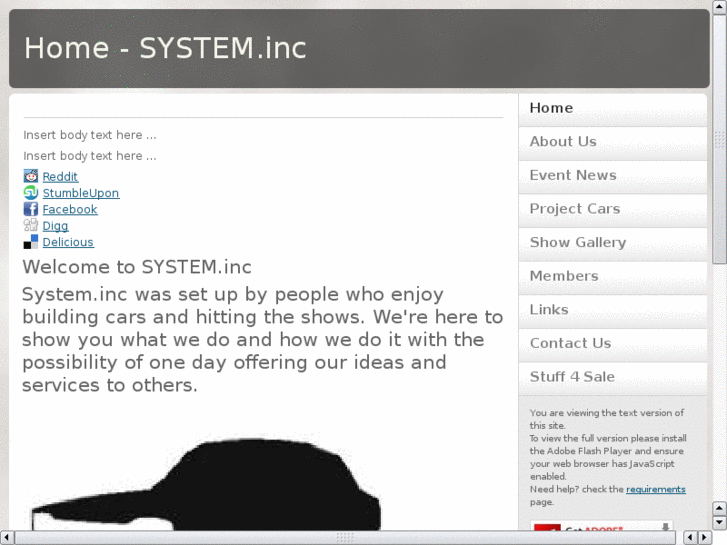Open the About Us menu item
This screenshot has height=545, width=727.
563,142
